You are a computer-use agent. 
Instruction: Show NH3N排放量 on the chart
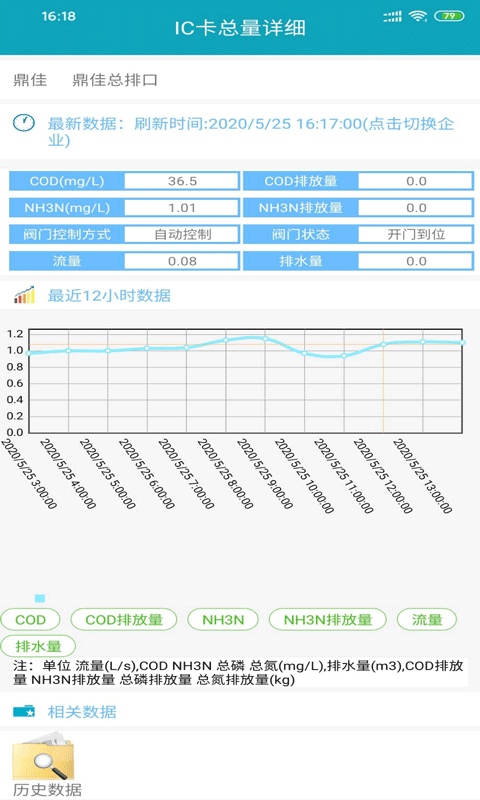coord(327,619)
